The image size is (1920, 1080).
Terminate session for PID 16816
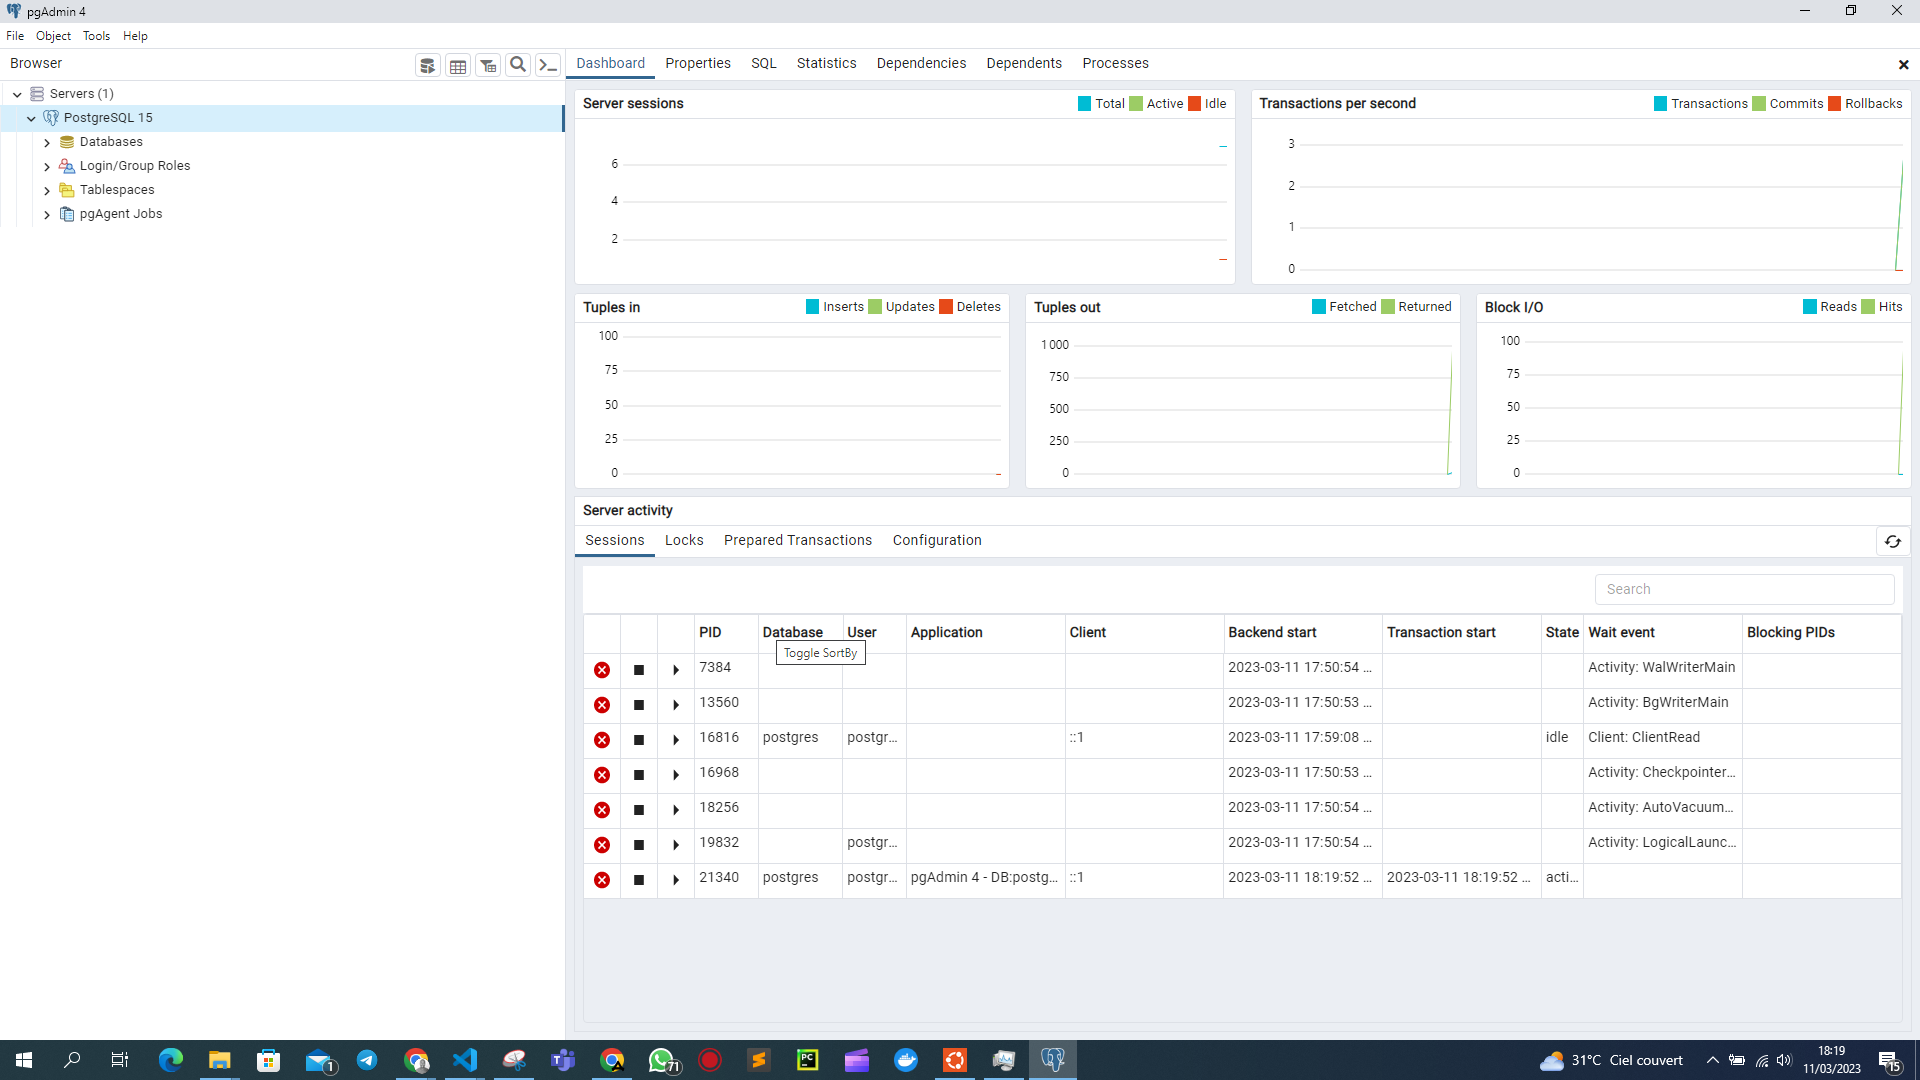click(602, 740)
